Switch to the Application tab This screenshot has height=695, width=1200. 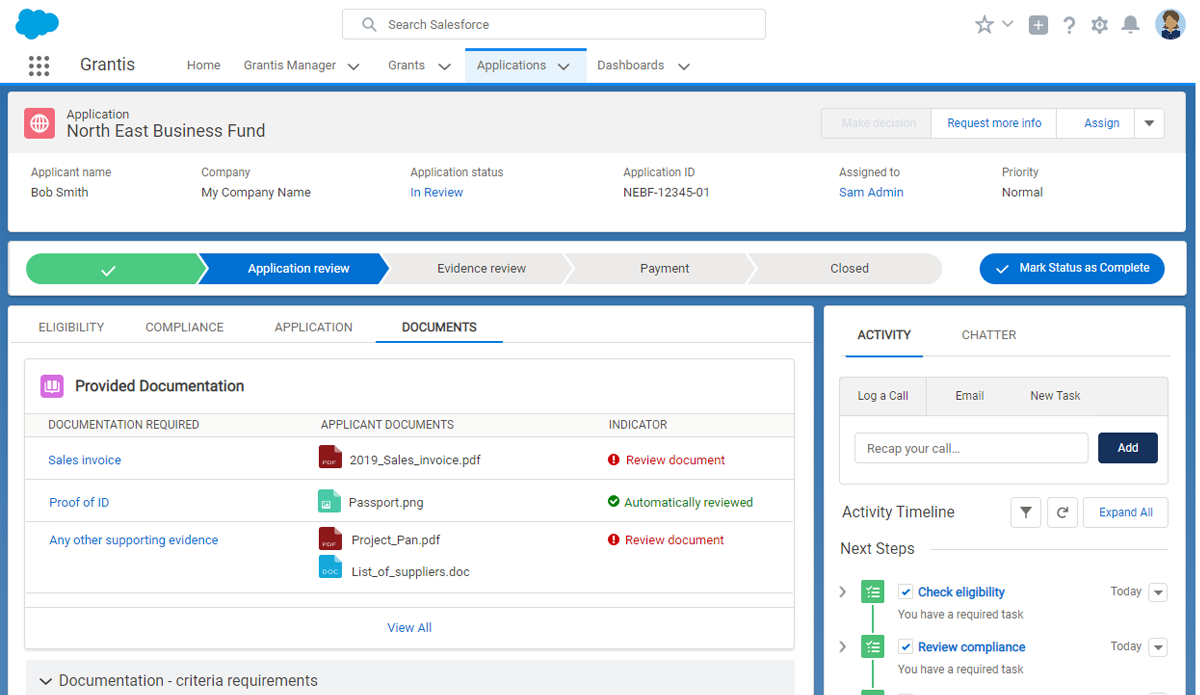point(313,327)
